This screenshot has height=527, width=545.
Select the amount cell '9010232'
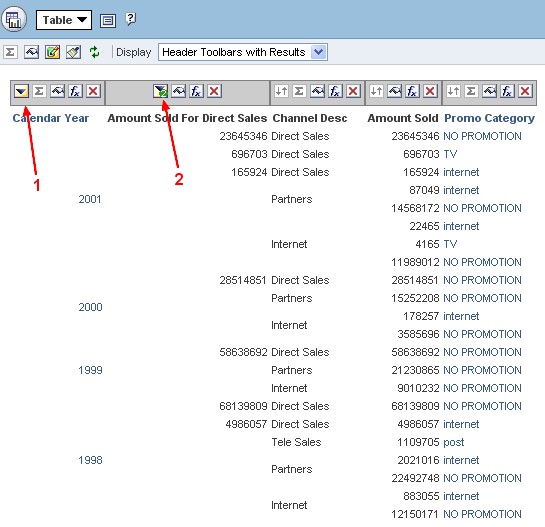pos(418,388)
